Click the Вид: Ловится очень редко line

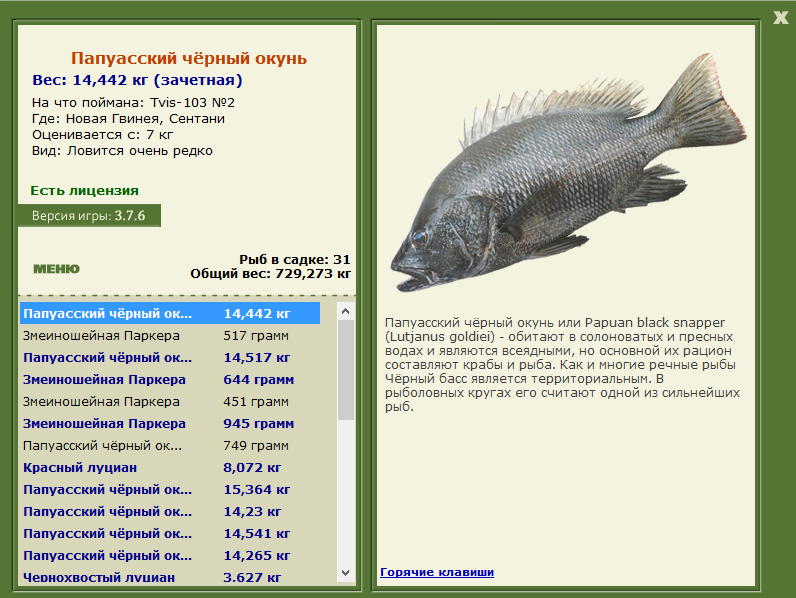[x=122, y=151]
